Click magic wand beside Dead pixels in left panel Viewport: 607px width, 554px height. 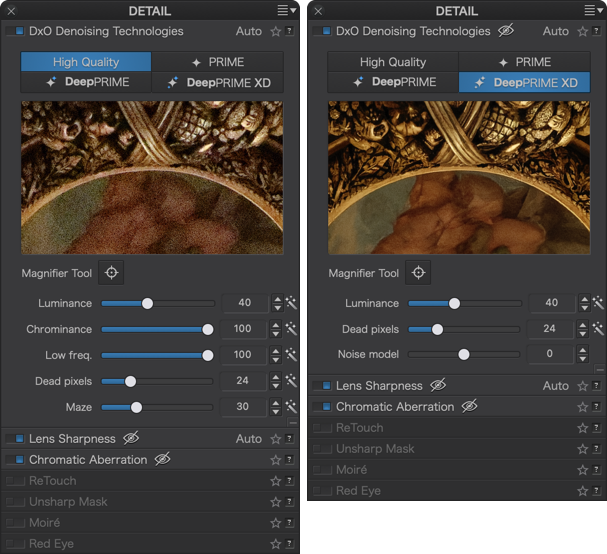pyautogui.click(x=291, y=381)
